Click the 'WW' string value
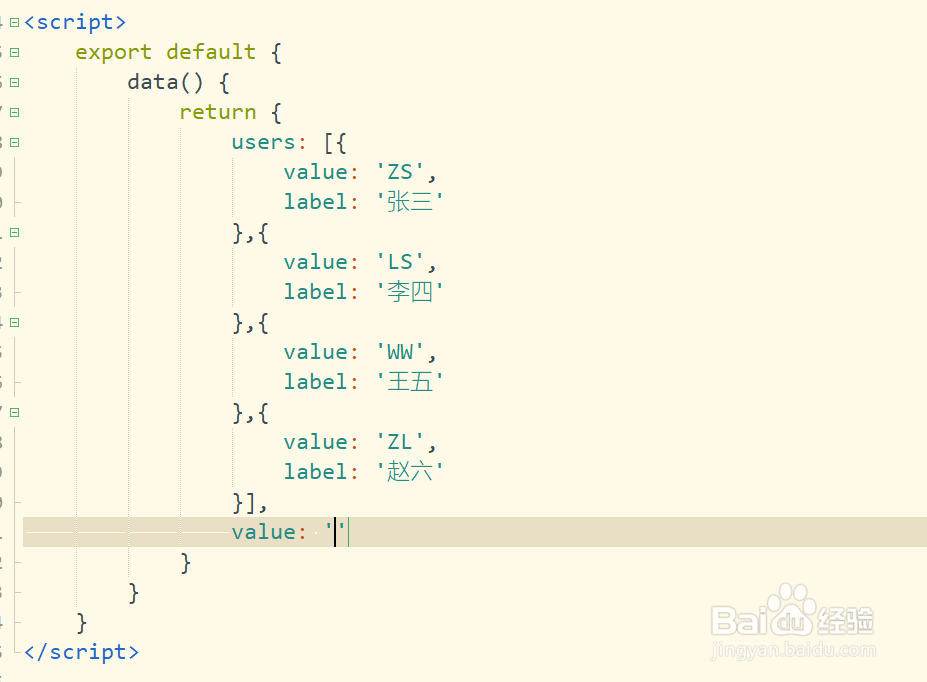927x682 pixels. [x=400, y=352]
